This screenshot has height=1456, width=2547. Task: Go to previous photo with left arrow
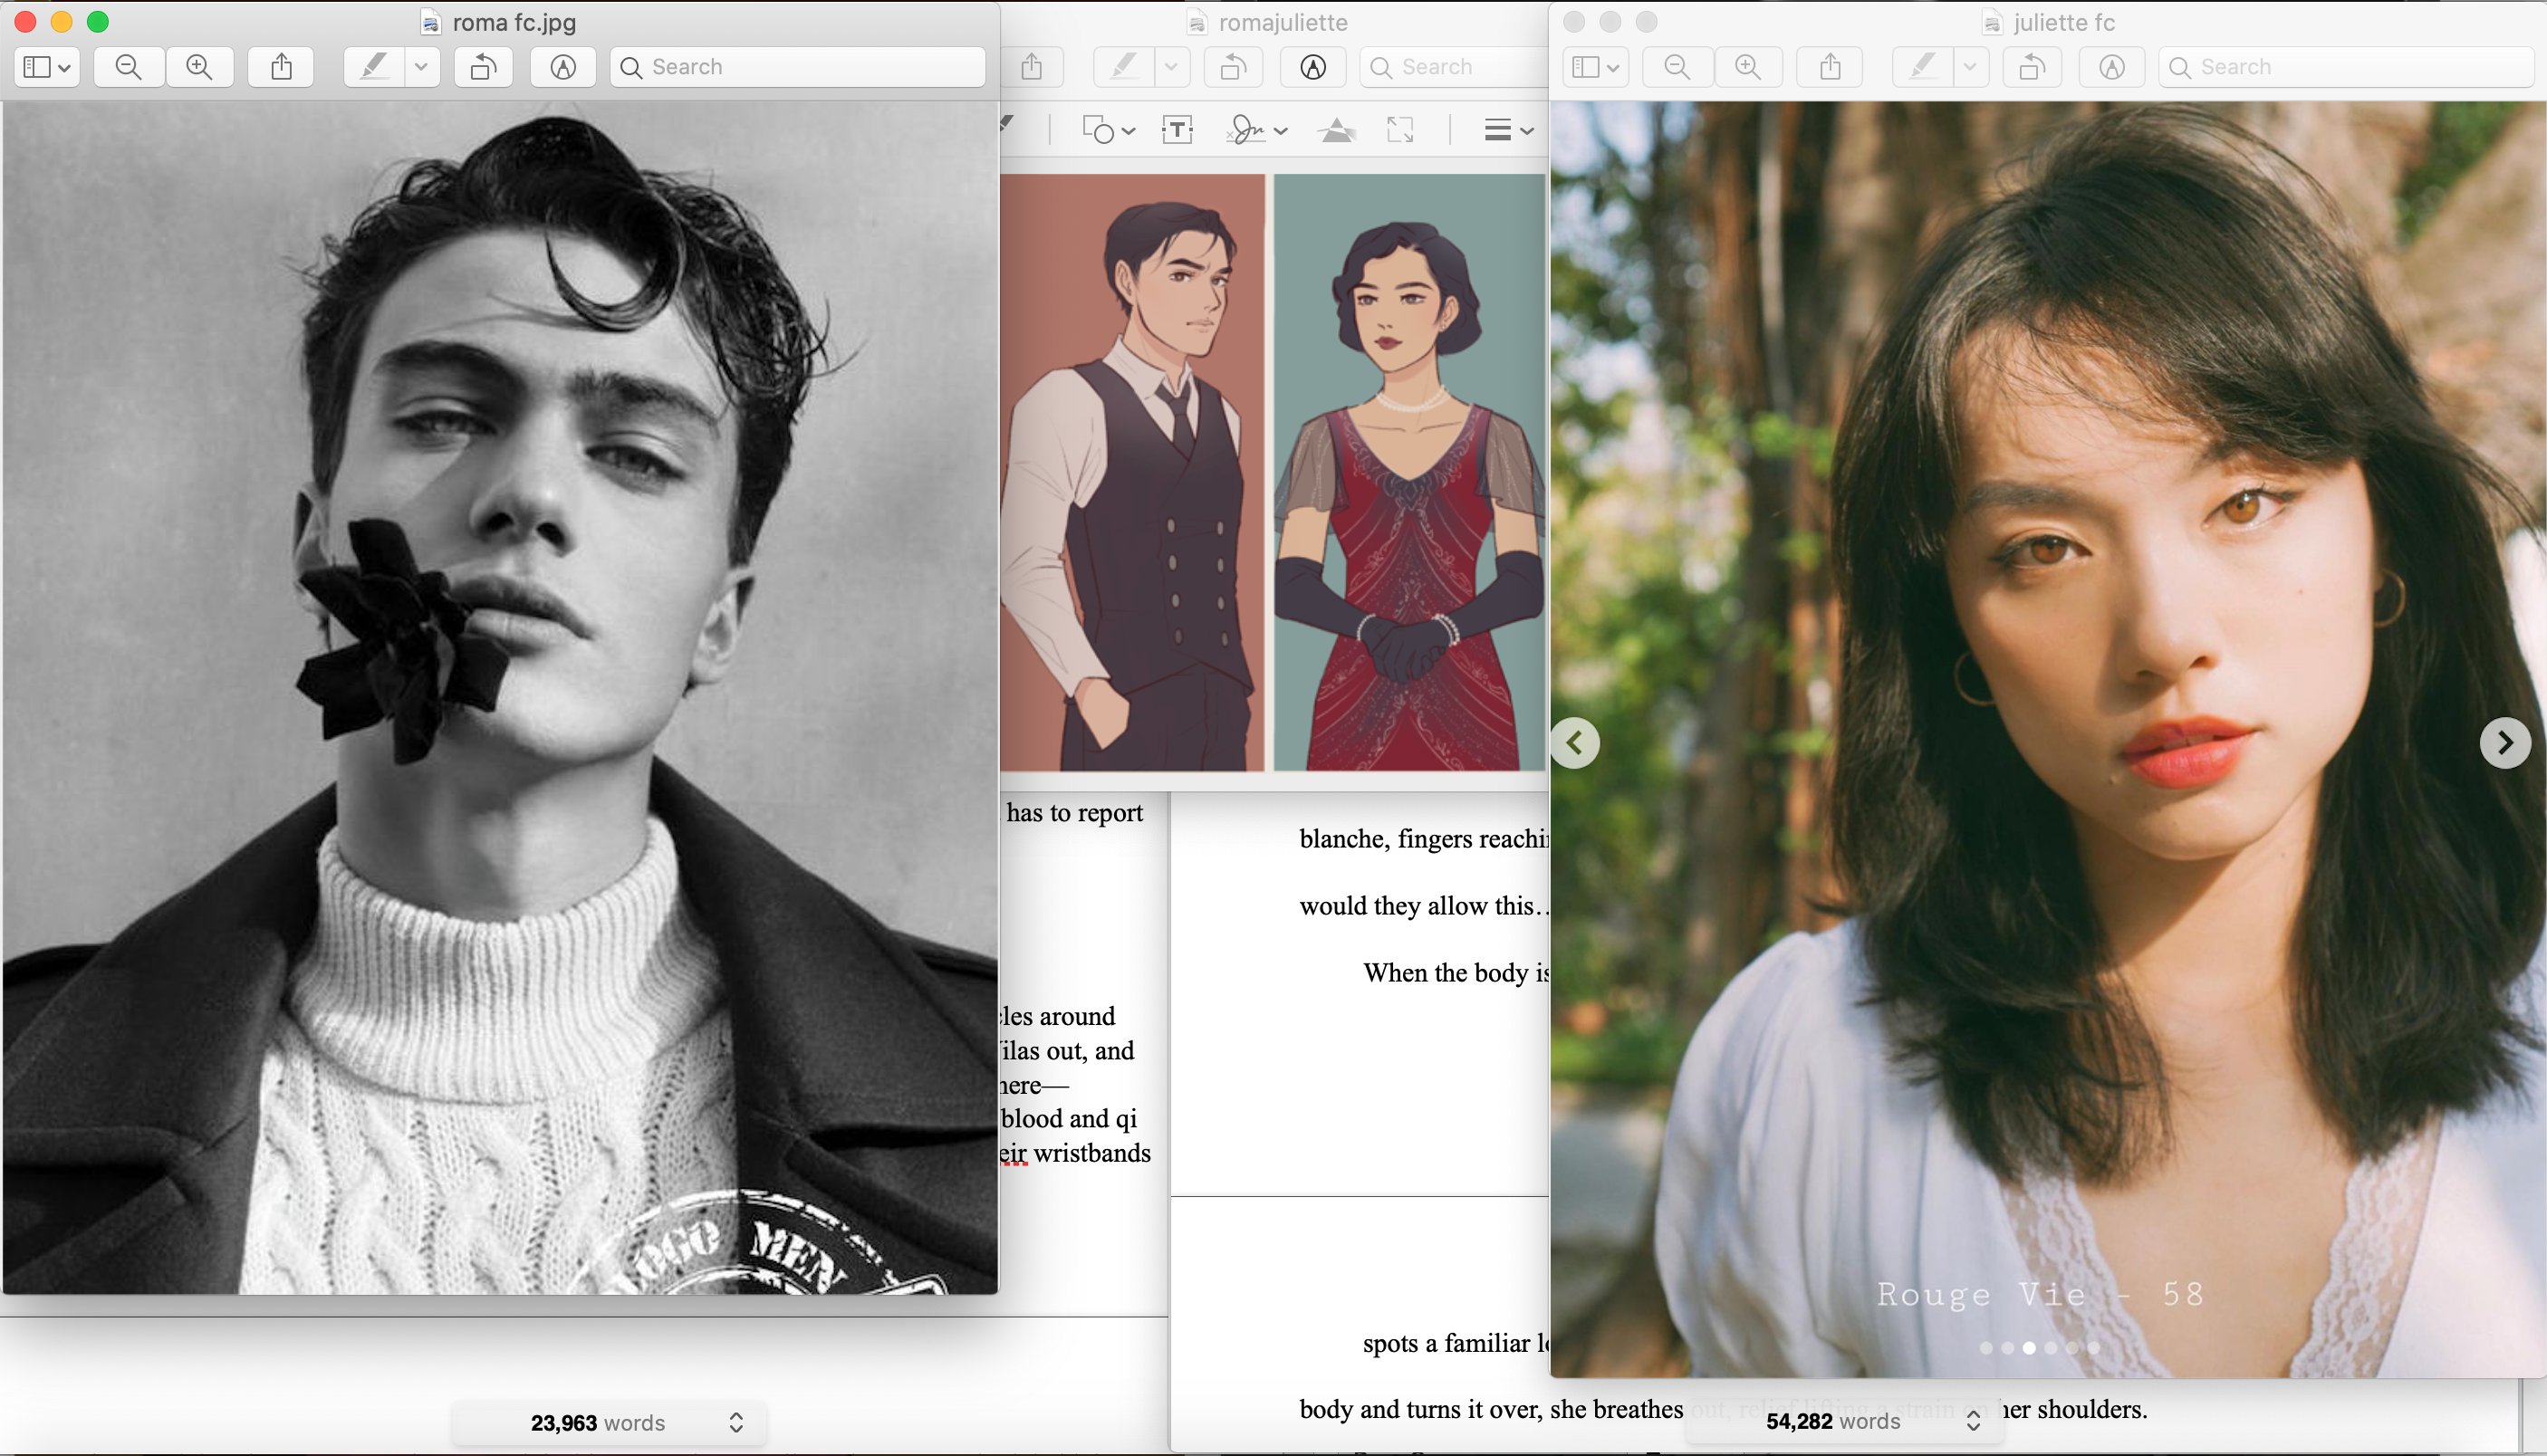pos(1575,743)
